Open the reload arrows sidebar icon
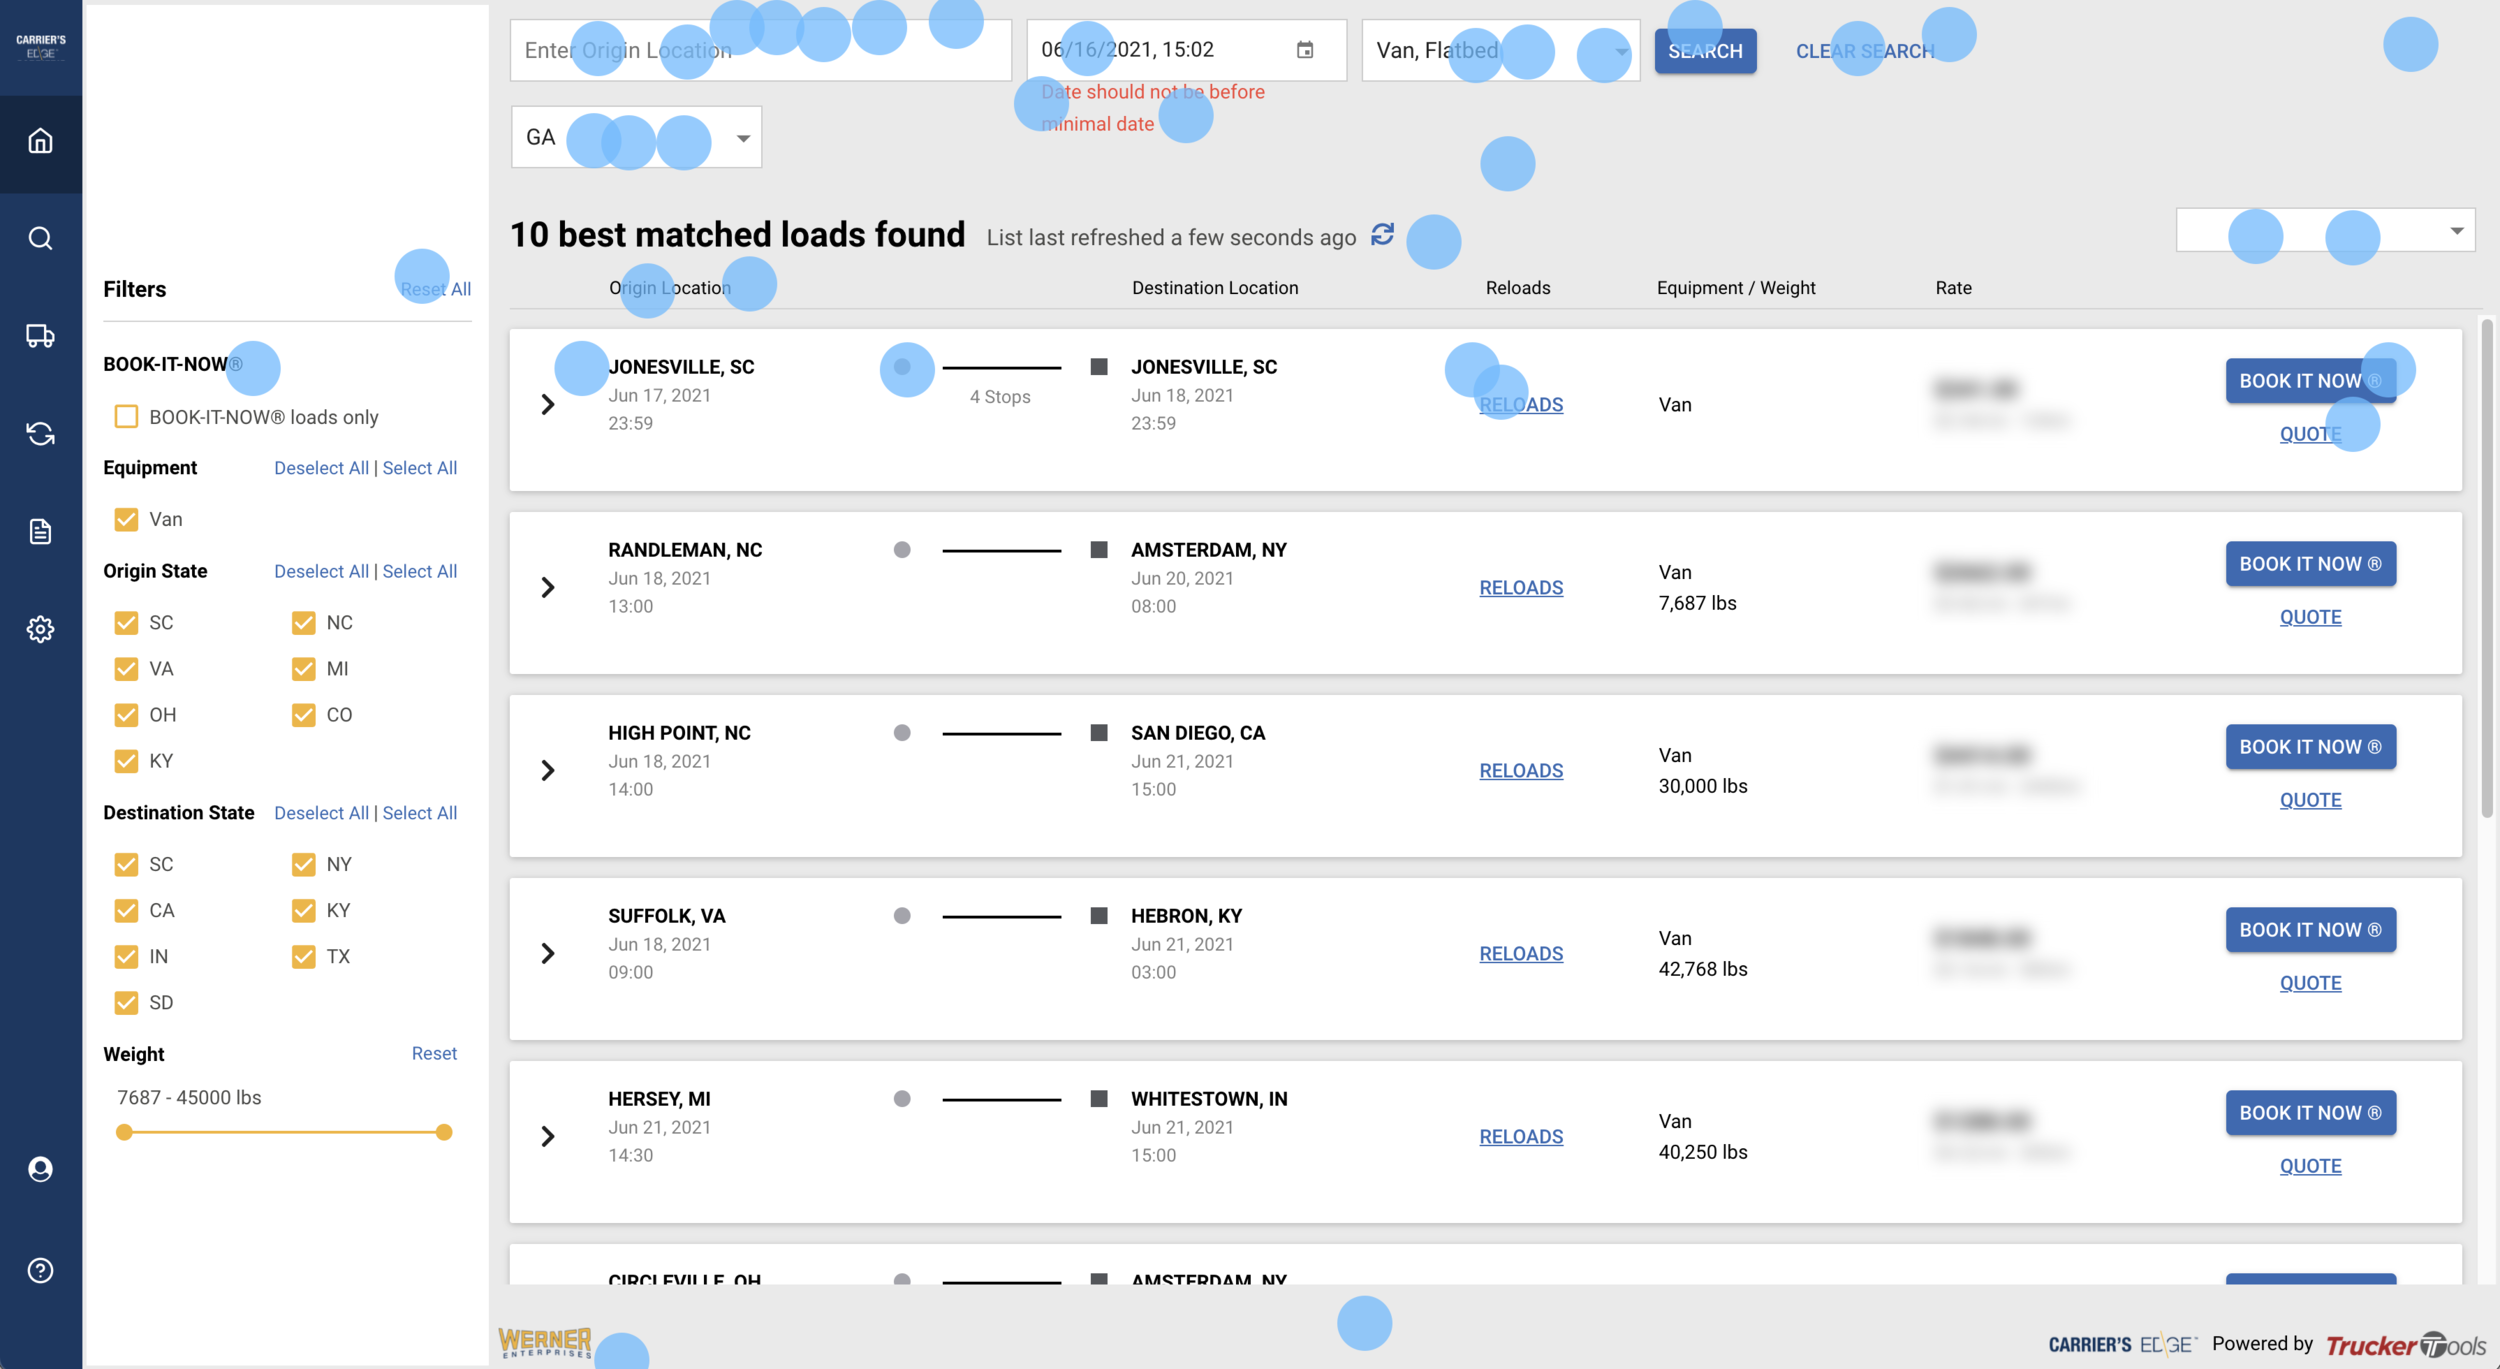 (40, 434)
